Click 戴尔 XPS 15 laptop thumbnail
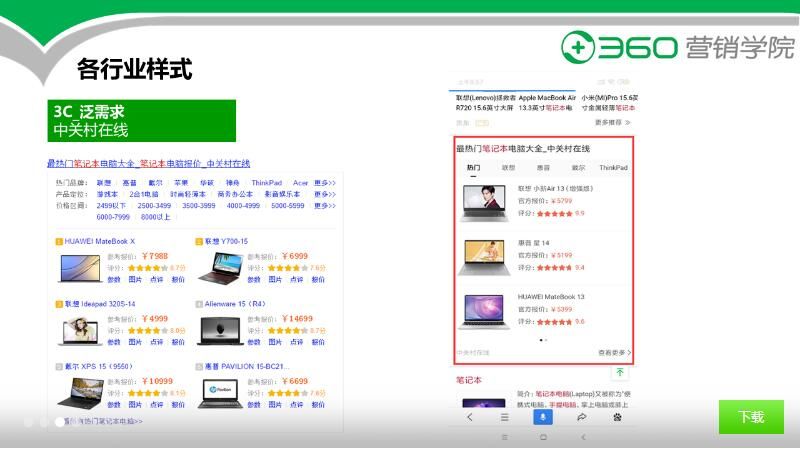Screen dimensions: 800x449 pyautogui.click(x=81, y=393)
